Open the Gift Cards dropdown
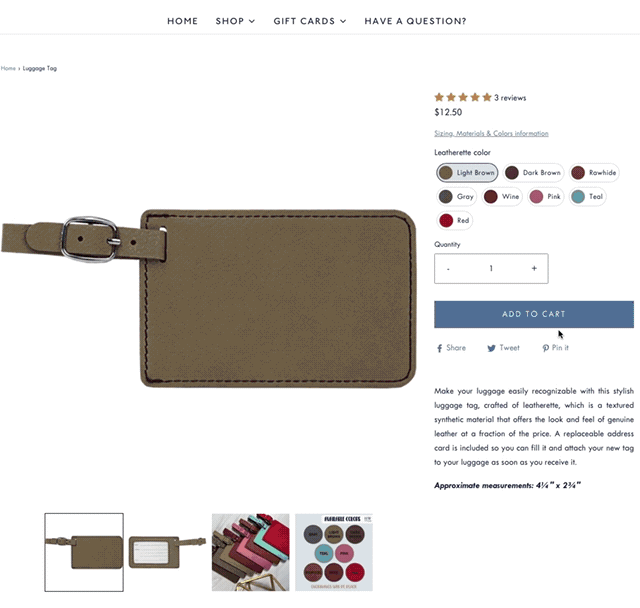 pos(310,21)
